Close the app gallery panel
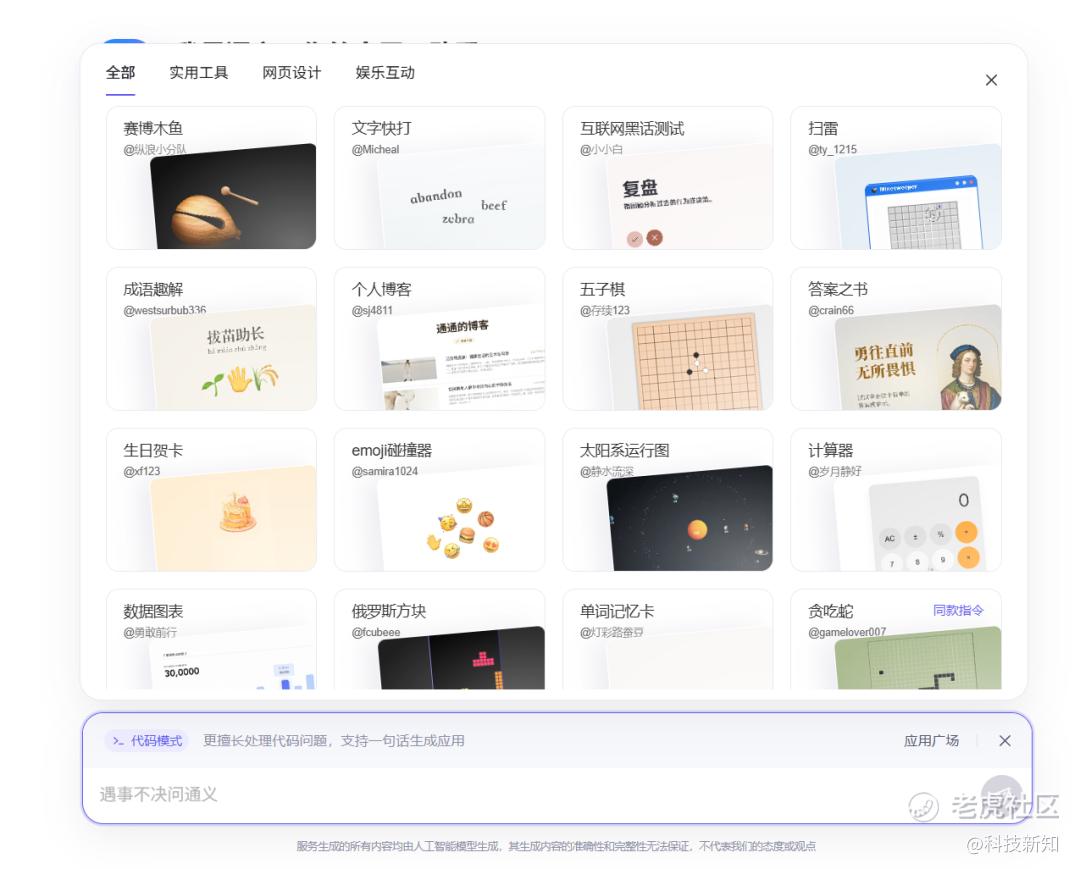This screenshot has height=869, width=1080. 991,80
